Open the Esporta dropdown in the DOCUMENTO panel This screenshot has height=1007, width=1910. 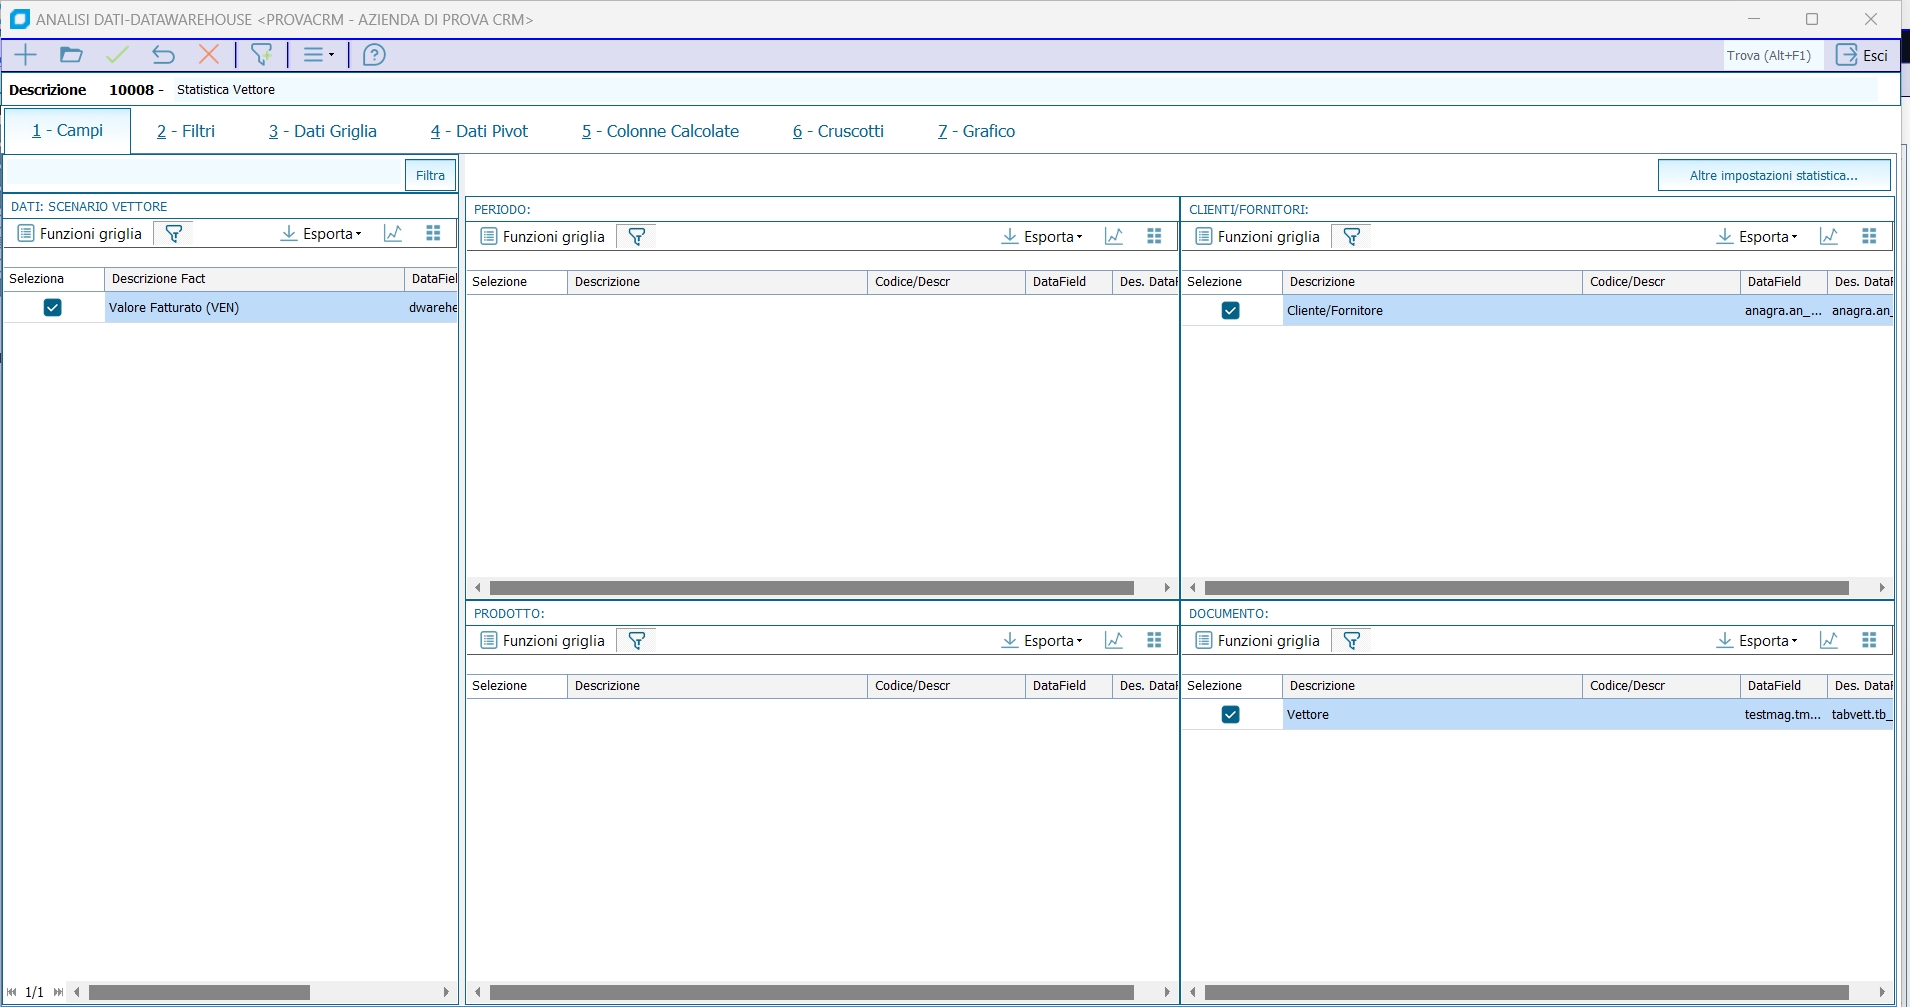tap(1758, 641)
